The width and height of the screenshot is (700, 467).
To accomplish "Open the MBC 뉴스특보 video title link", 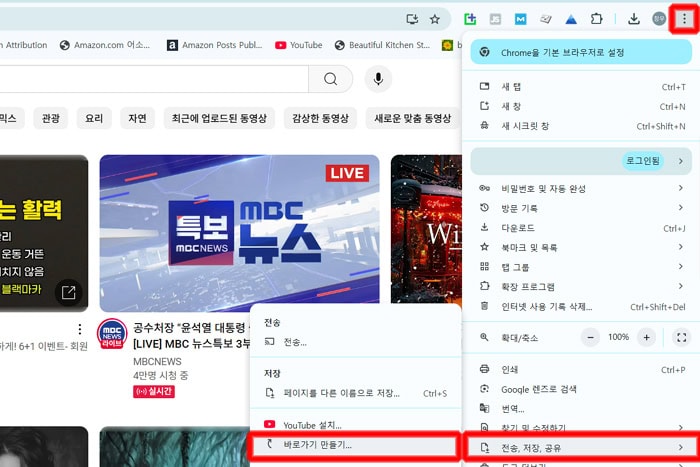I will [x=191, y=336].
